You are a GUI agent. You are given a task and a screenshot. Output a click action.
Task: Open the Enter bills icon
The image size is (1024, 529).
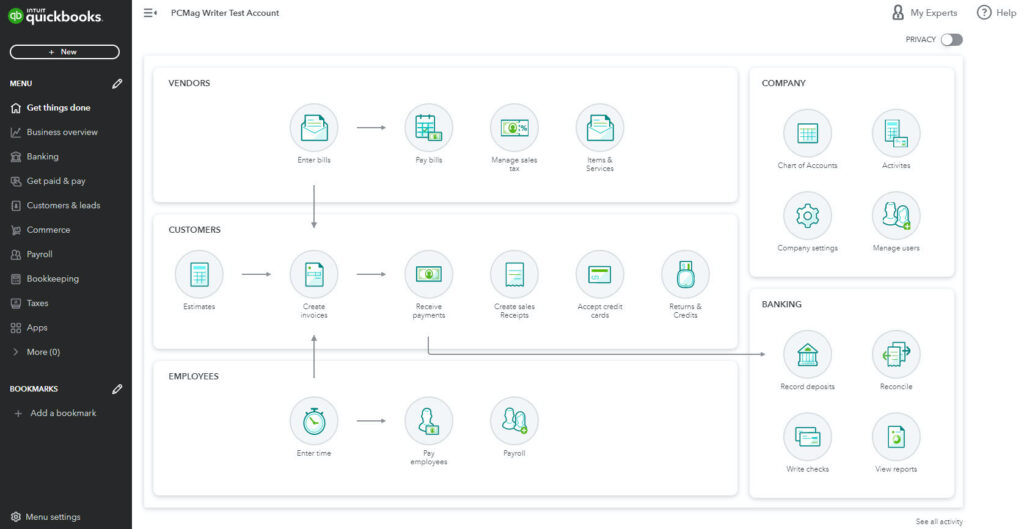pyautogui.click(x=314, y=128)
